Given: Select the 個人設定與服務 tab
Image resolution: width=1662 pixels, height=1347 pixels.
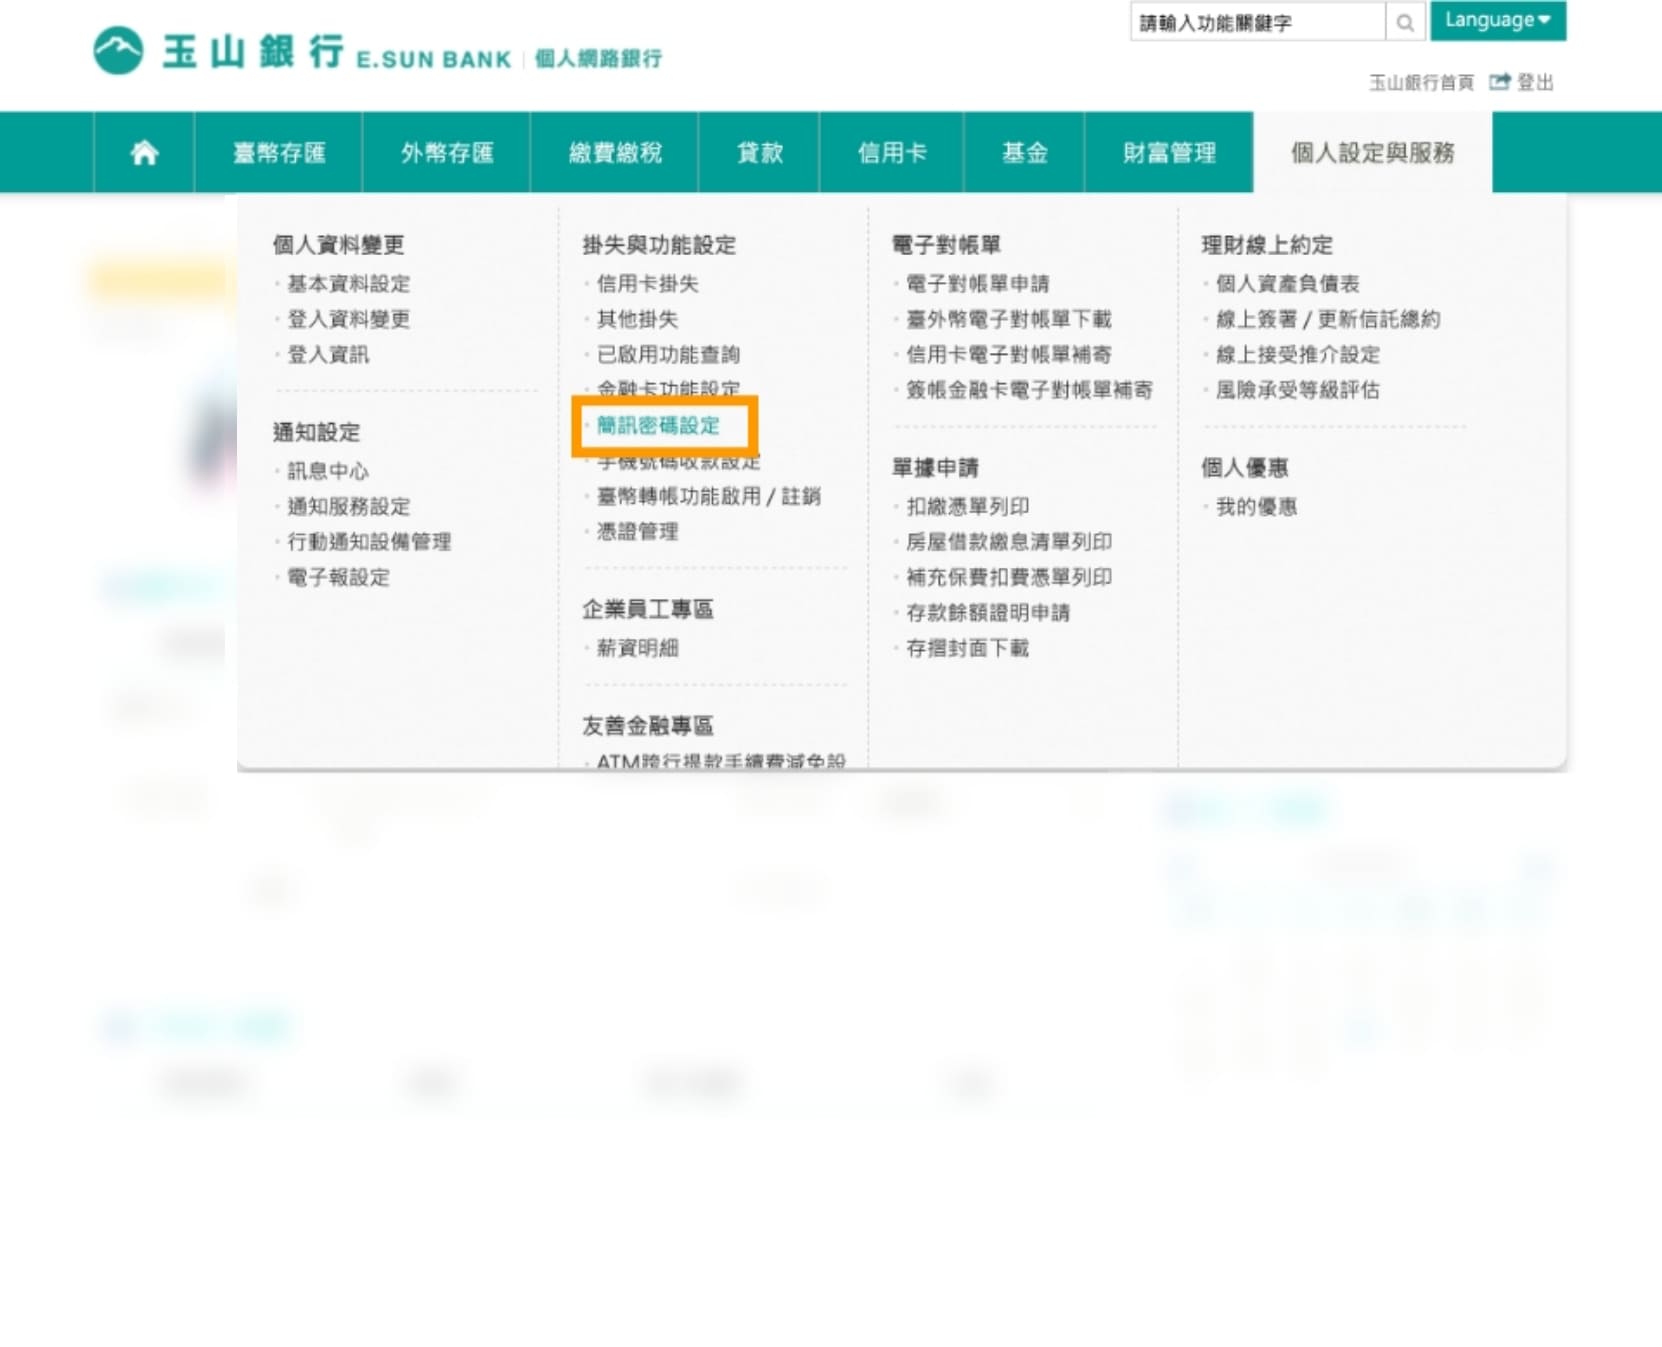Looking at the screenshot, I should pyautogui.click(x=1373, y=152).
